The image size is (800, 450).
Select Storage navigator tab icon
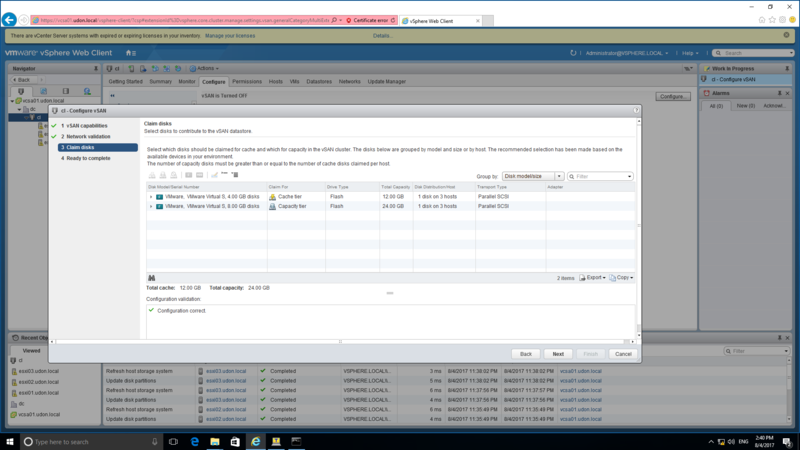[65, 91]
